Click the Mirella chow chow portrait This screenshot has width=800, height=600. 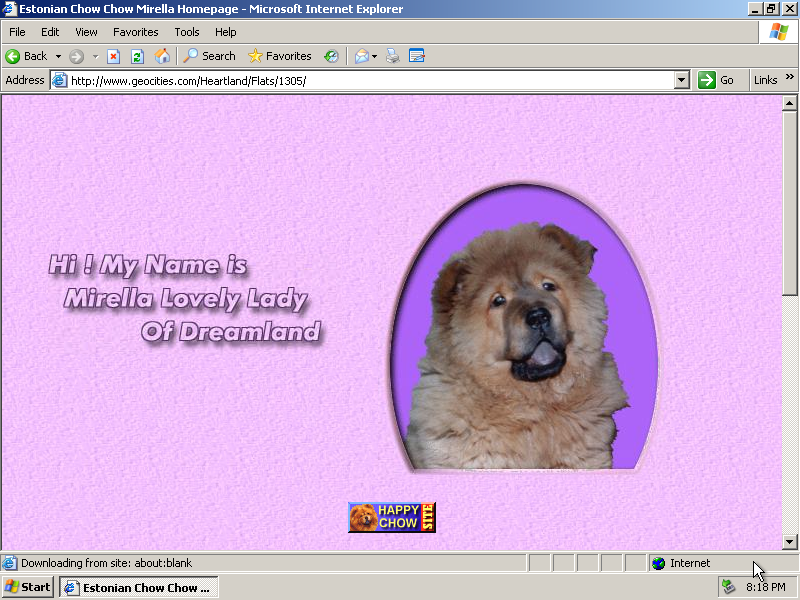[523, 330]
